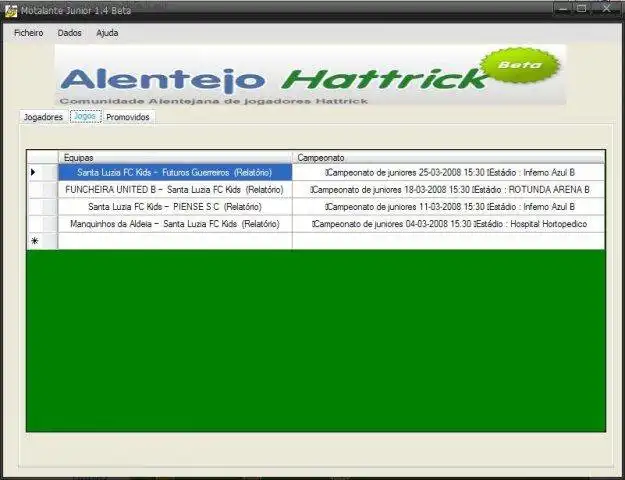Close the Mótalante Junior window
625x480 pixels.
[607, 9]
